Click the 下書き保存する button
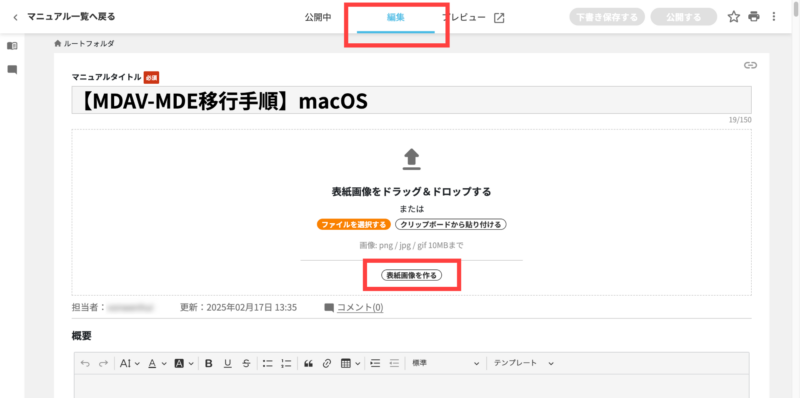The height and width of the screenshot is (398, 800). [x=607, y=17]
